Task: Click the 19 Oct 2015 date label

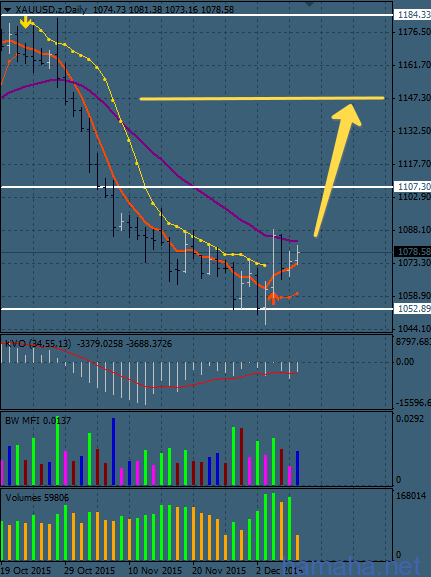Action: point(26,571)
